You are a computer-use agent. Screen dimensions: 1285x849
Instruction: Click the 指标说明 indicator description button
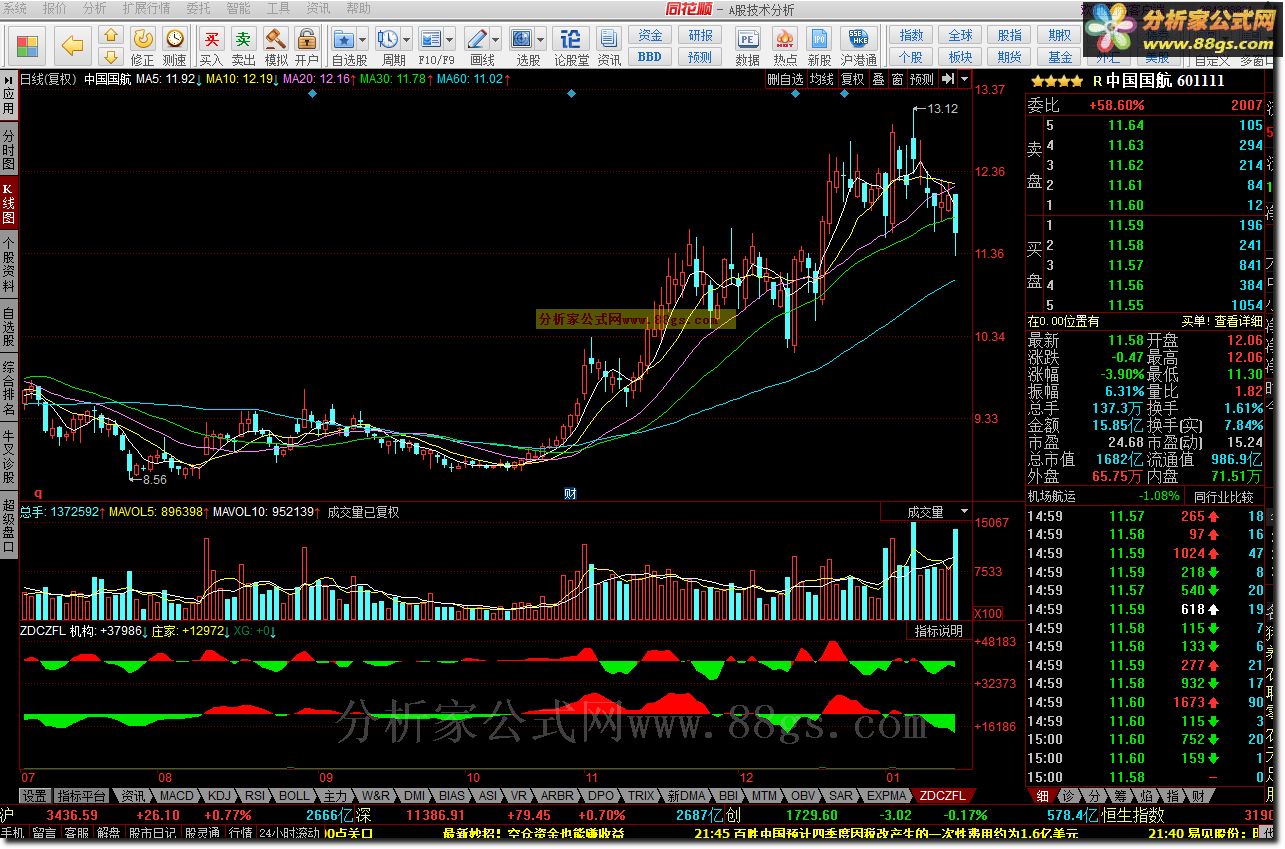pyautogui.click(x=939, y=631)
